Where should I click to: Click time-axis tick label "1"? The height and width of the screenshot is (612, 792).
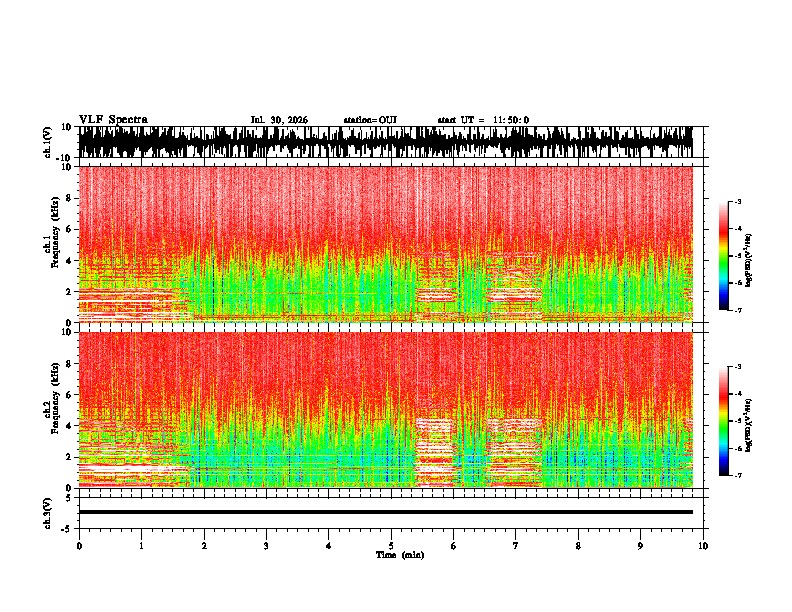(141, 546)
